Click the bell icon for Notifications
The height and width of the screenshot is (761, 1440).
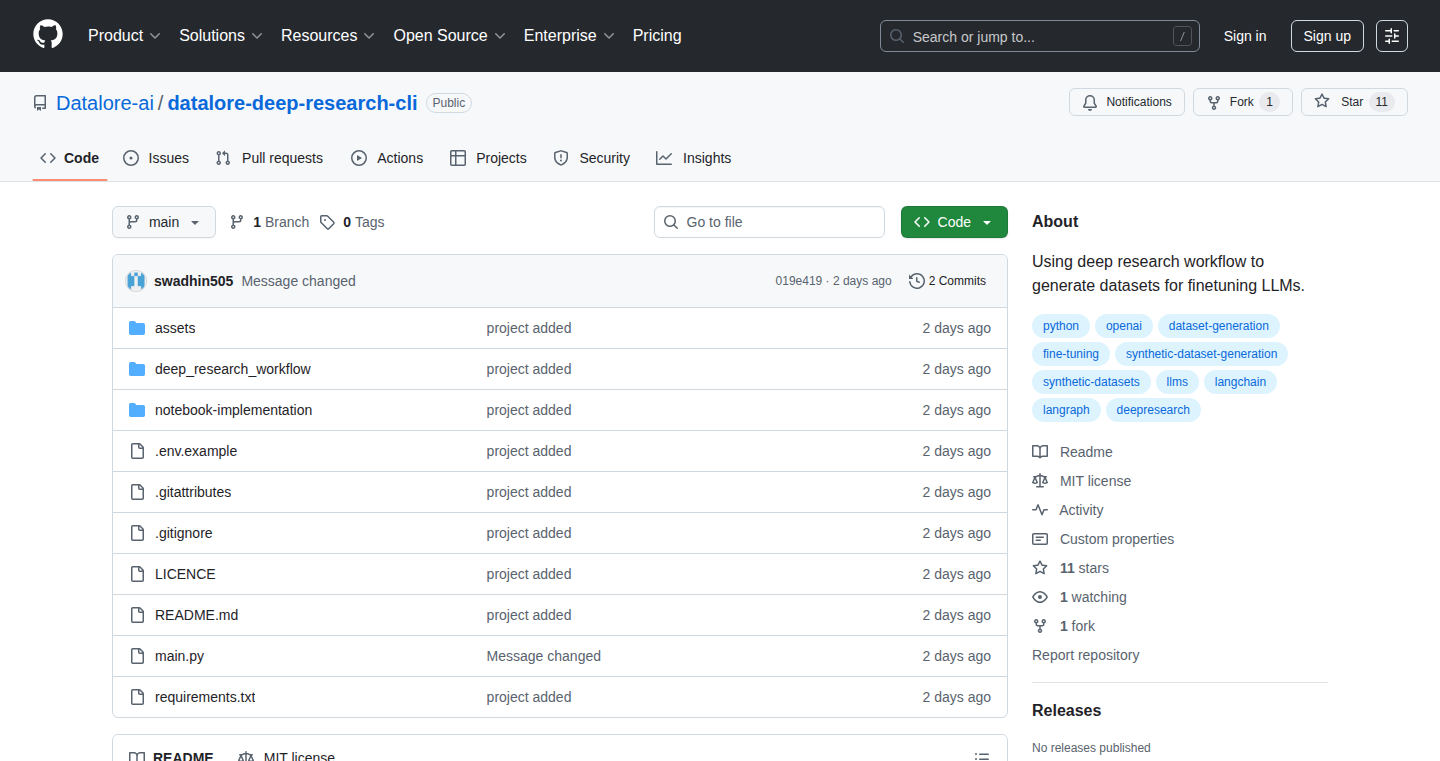1090,102
